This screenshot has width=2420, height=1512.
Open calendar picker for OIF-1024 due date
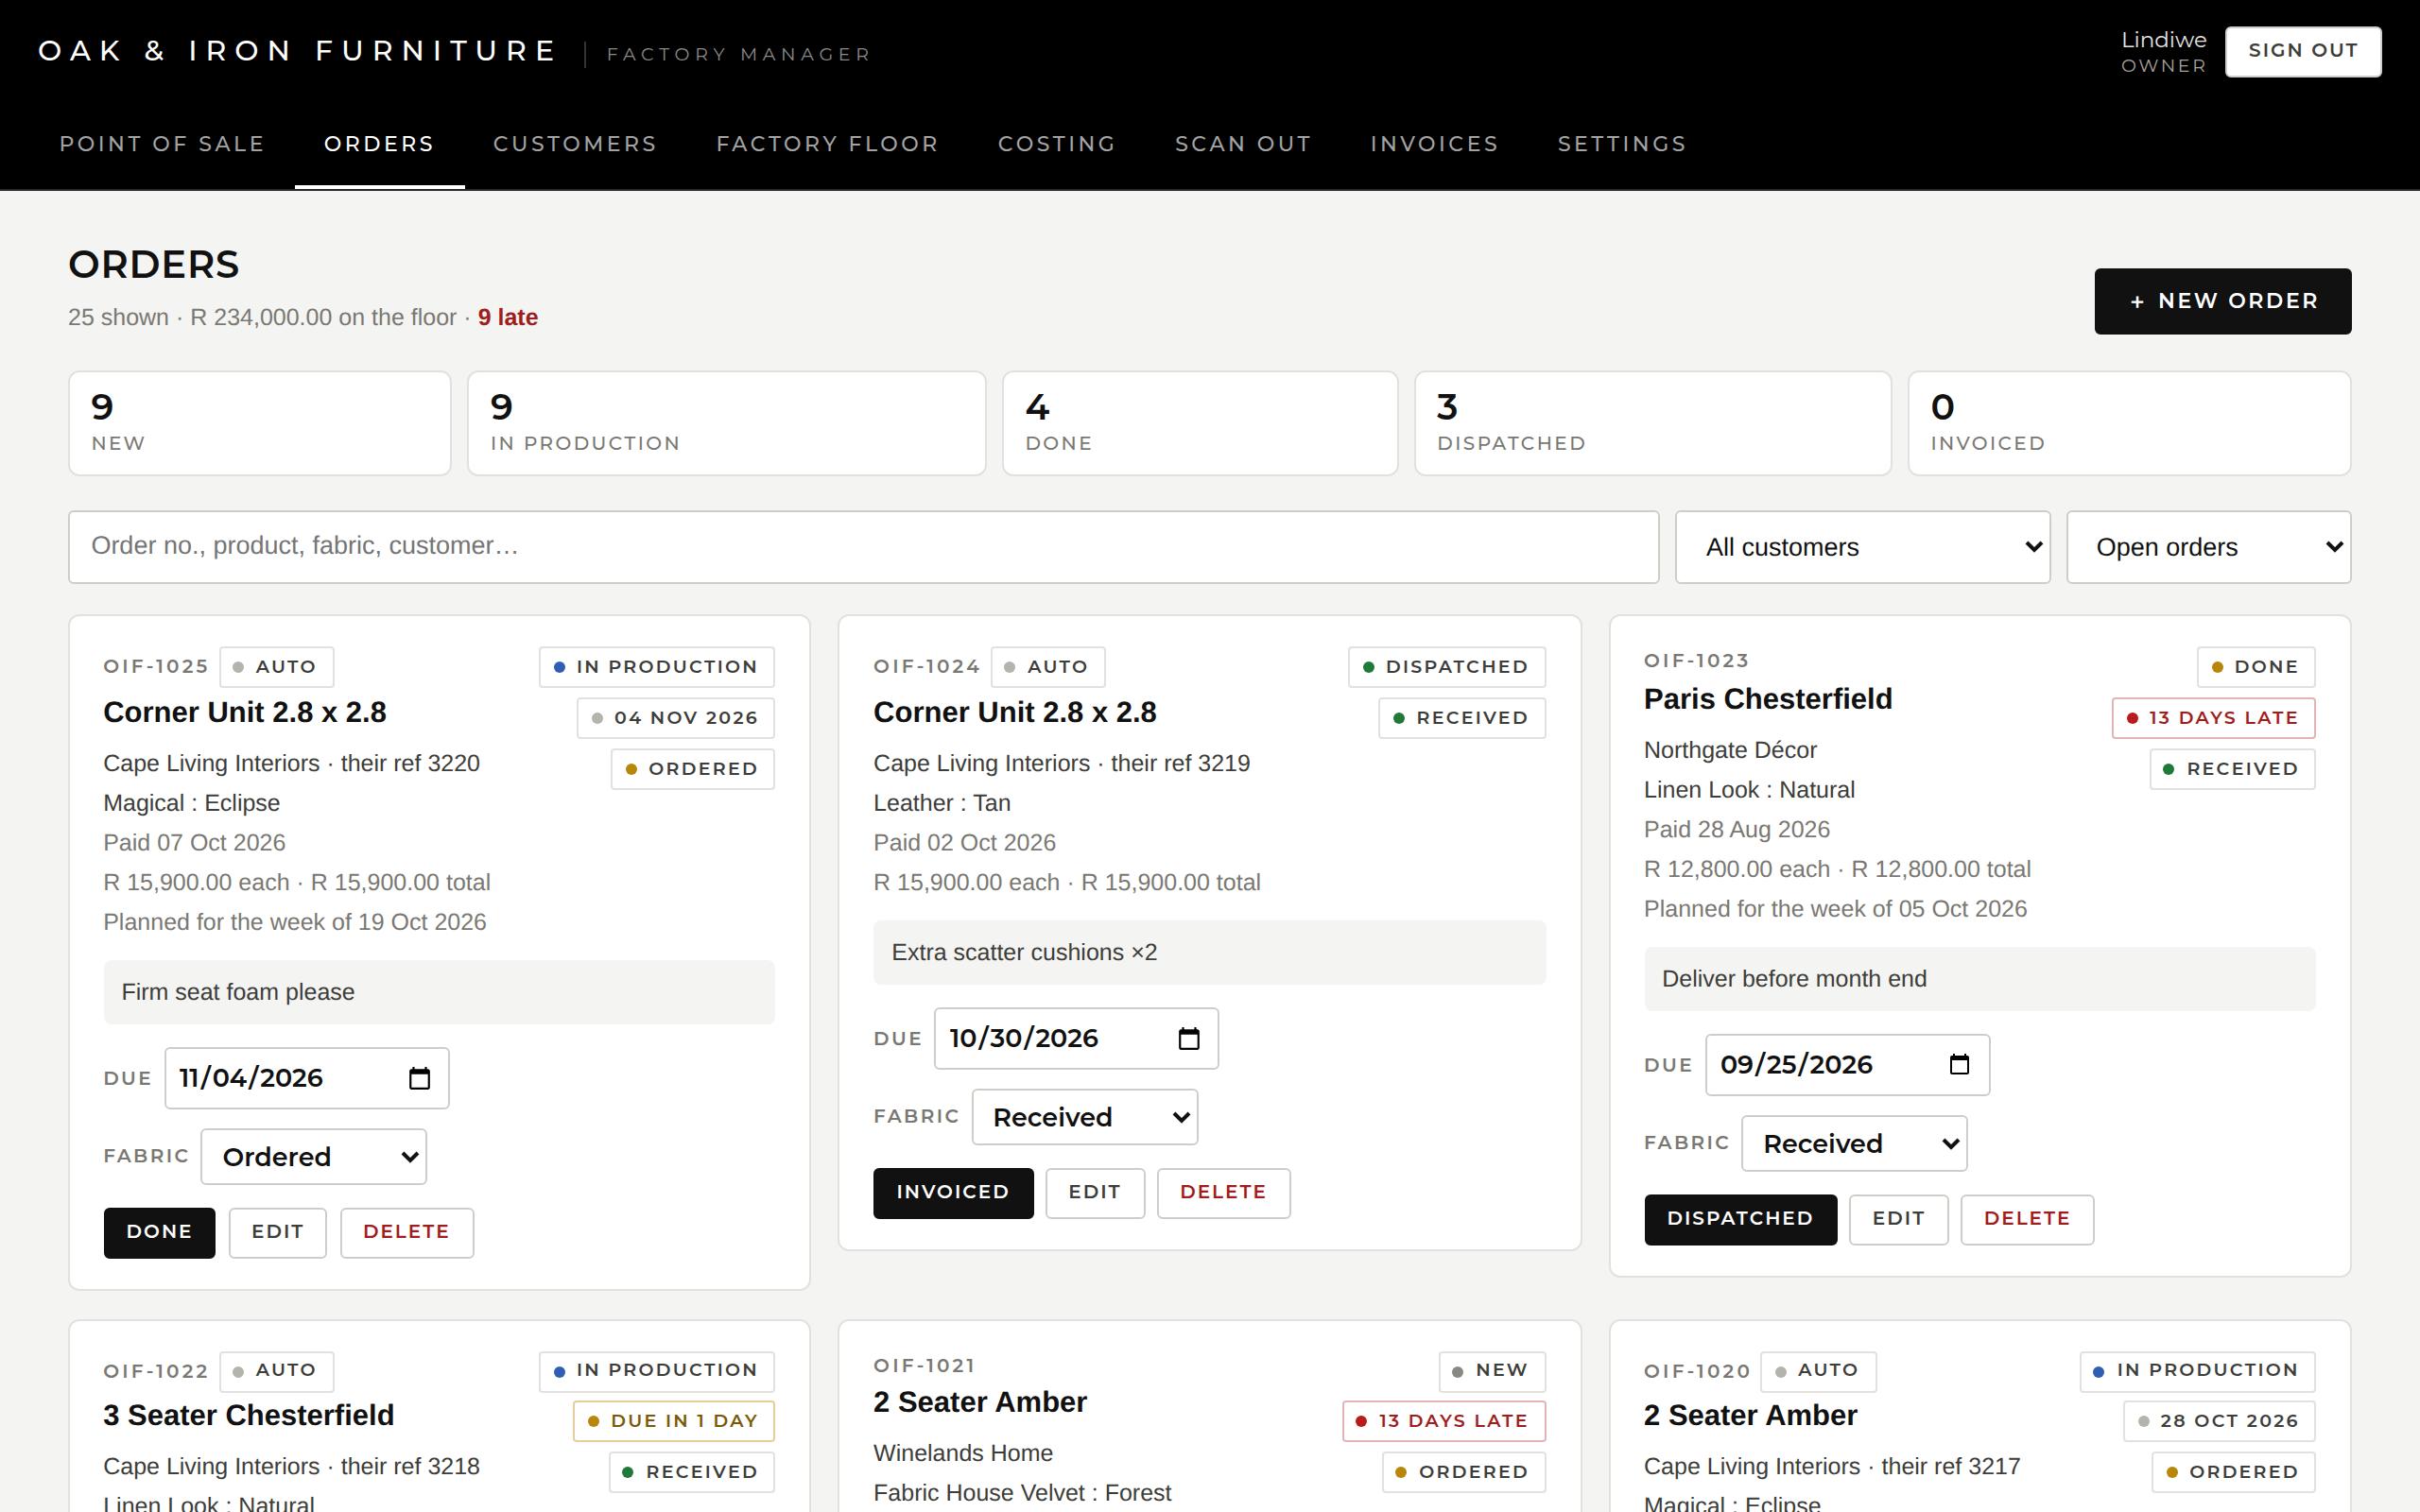[1189, 1038]
